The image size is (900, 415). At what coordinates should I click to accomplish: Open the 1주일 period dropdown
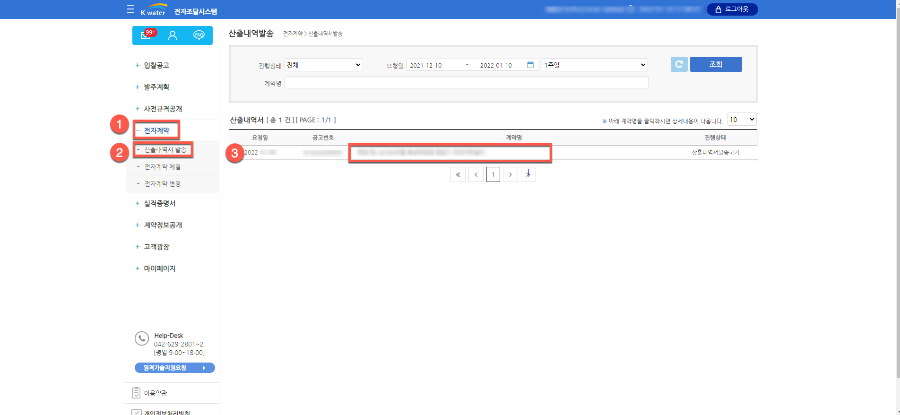(x=594, y=65)
